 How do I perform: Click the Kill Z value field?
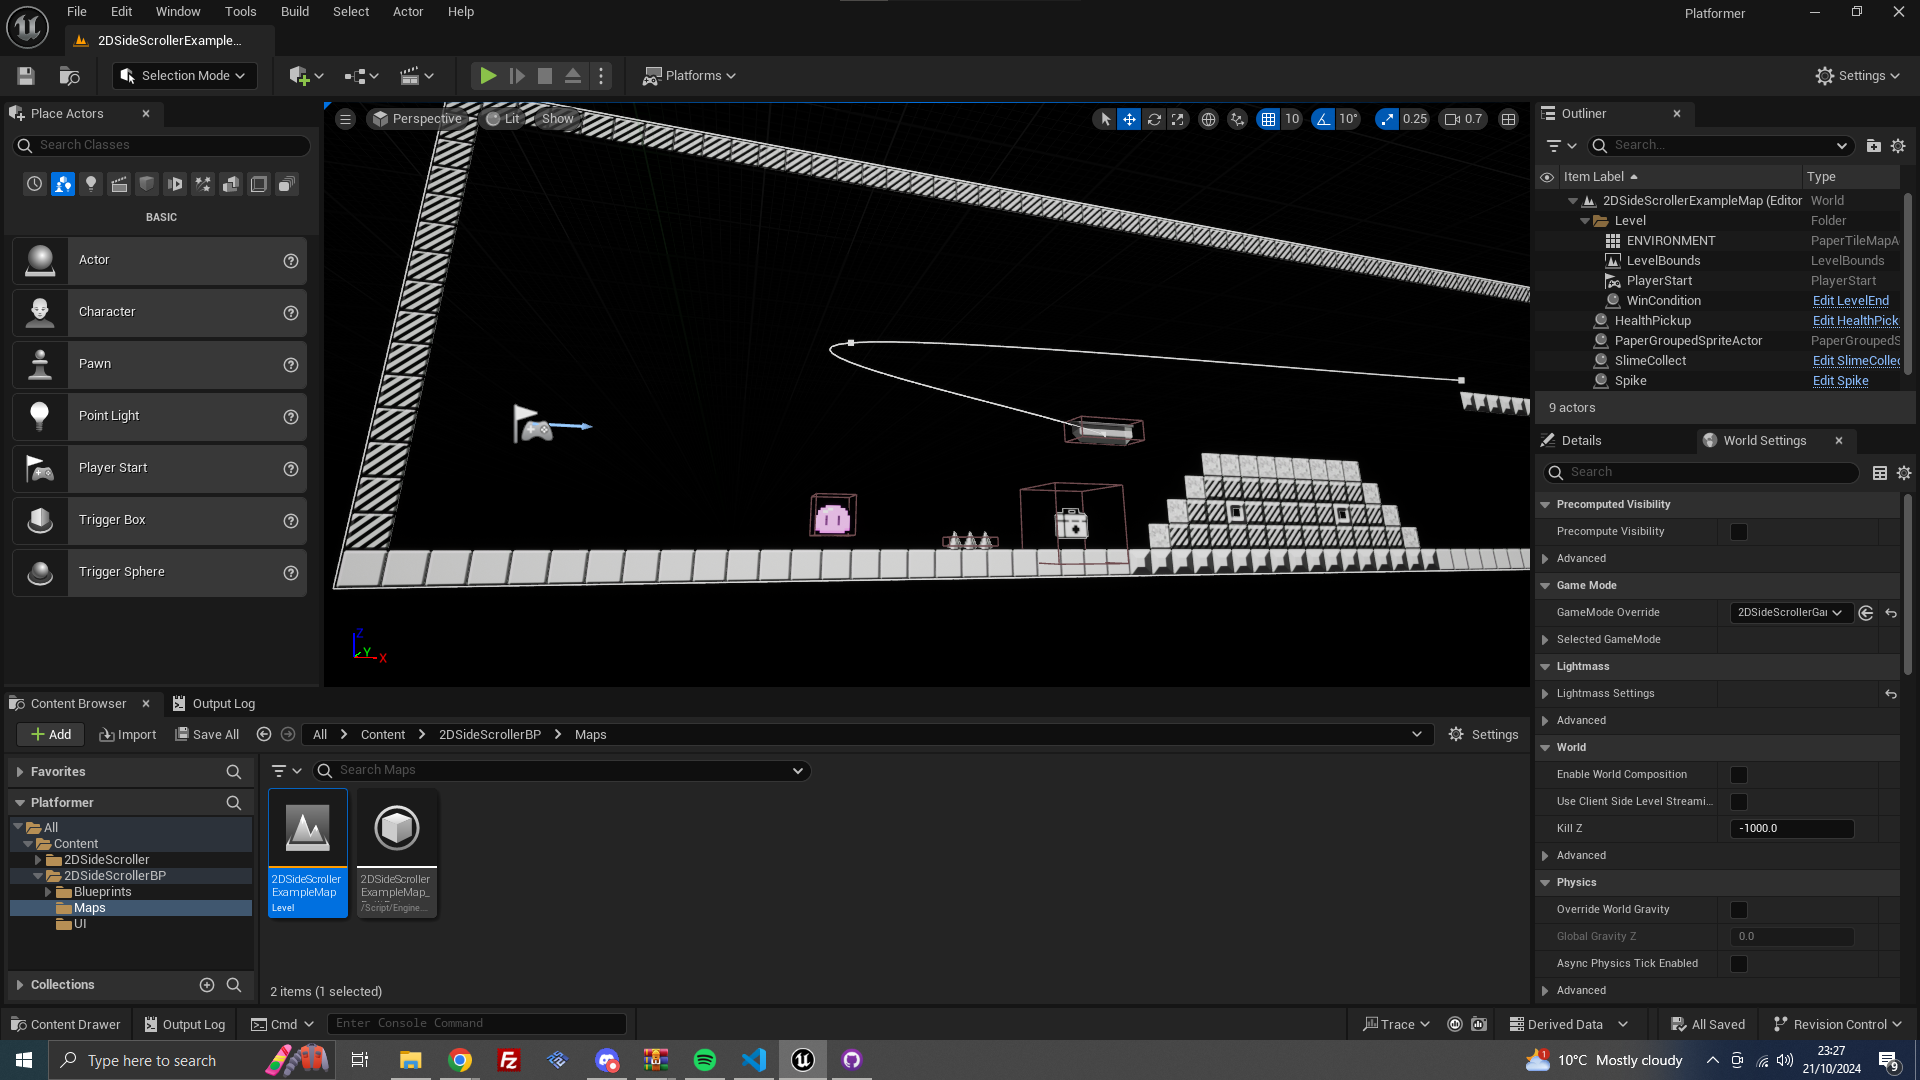tap(1791, 829)
